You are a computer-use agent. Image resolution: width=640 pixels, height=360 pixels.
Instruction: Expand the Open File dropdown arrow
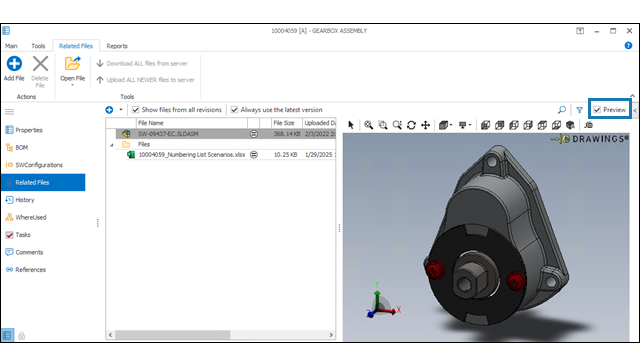point(73,85)
